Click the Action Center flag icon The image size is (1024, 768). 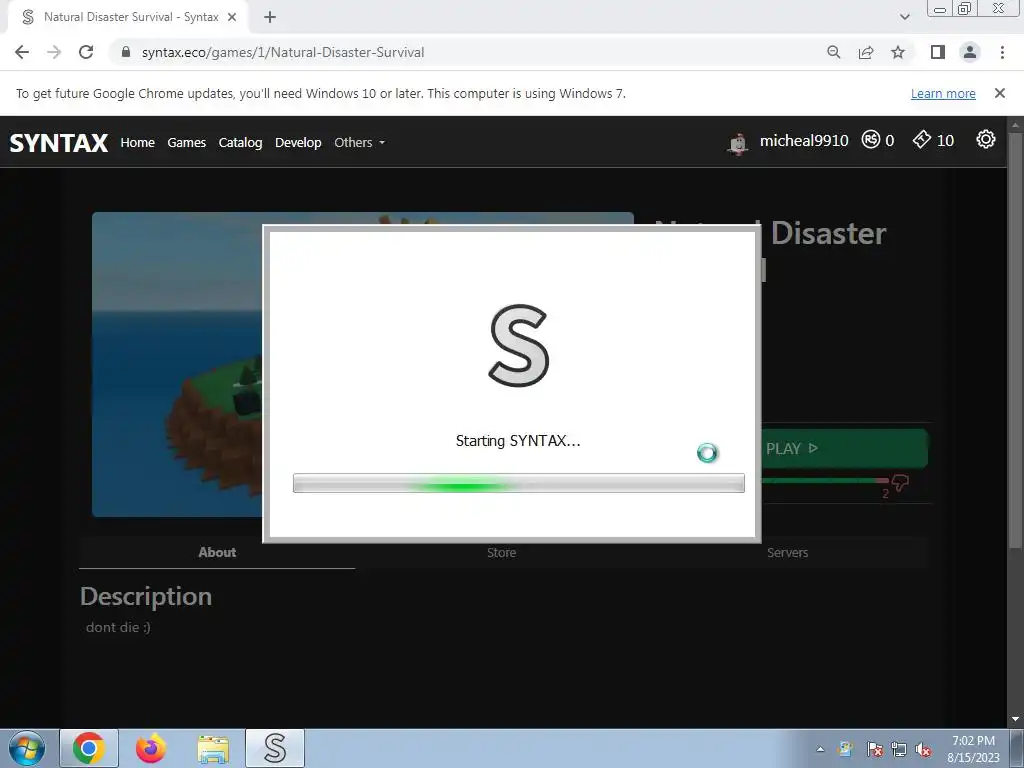874,749
